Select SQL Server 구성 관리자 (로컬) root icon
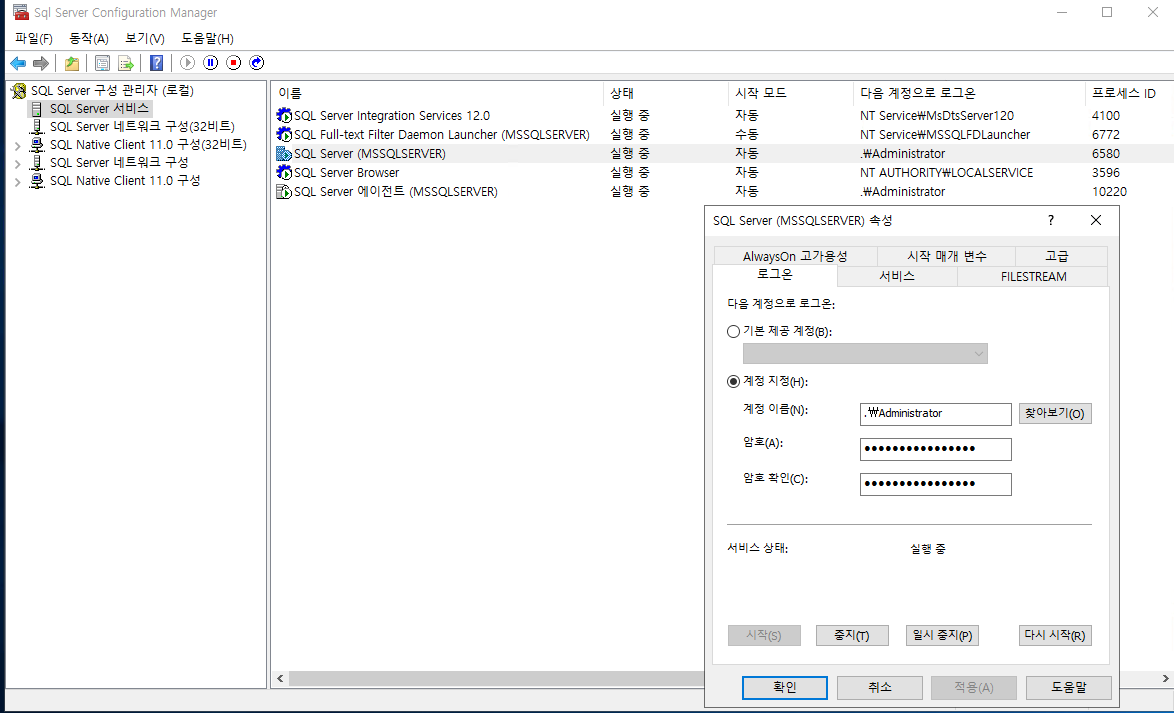The image size is (1174, 713). [19, 91]
